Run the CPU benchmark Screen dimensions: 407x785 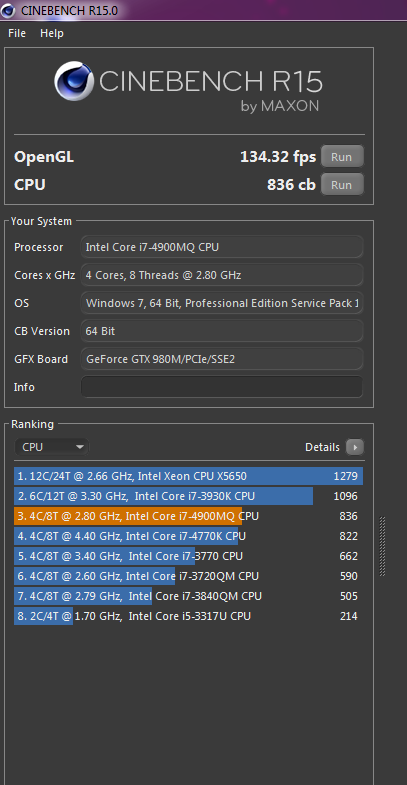pyautogui.click(x=341, y=185)
